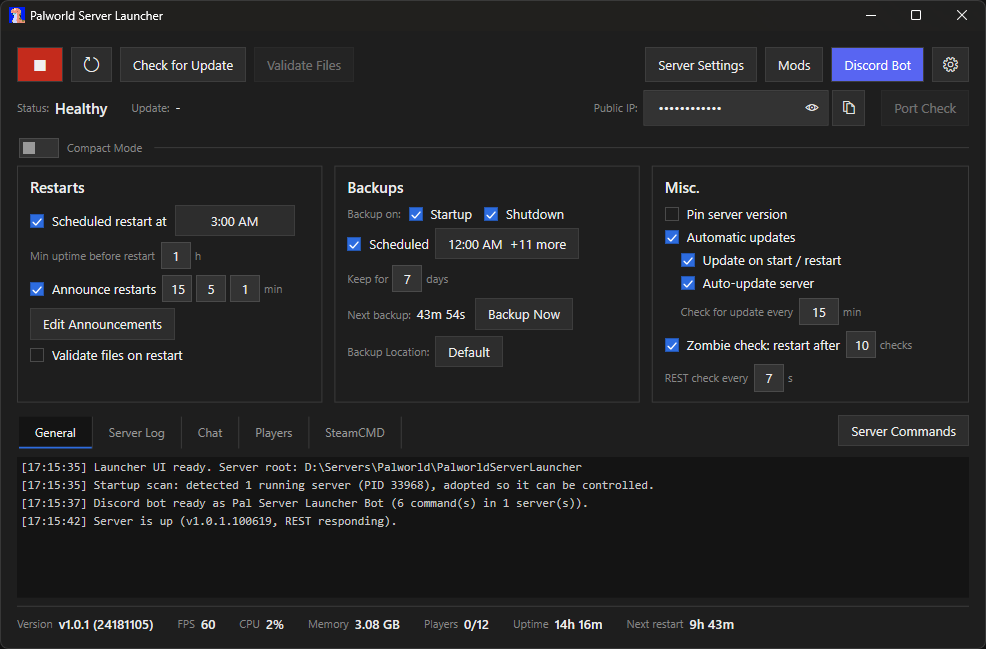Toggle backup on Shutdown checkbox

click(491, 214)
